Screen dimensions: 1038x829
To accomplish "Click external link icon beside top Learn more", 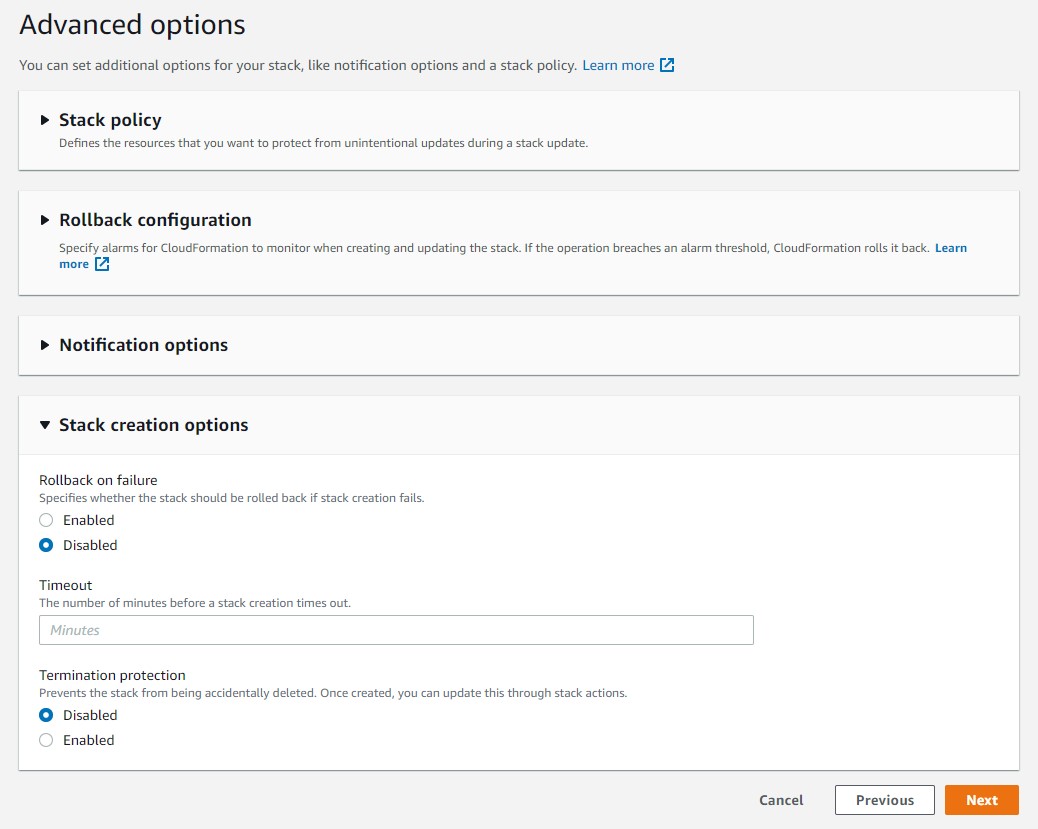I will (x=667, y=65).
